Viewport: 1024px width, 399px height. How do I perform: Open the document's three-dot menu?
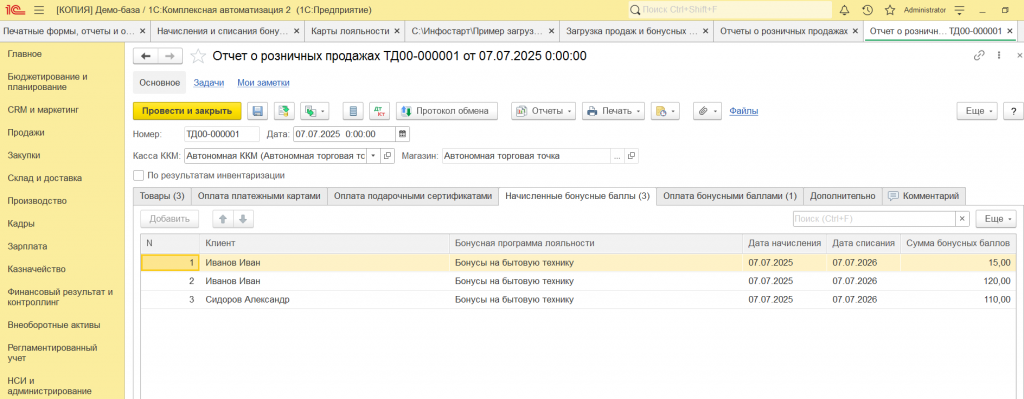999,56
